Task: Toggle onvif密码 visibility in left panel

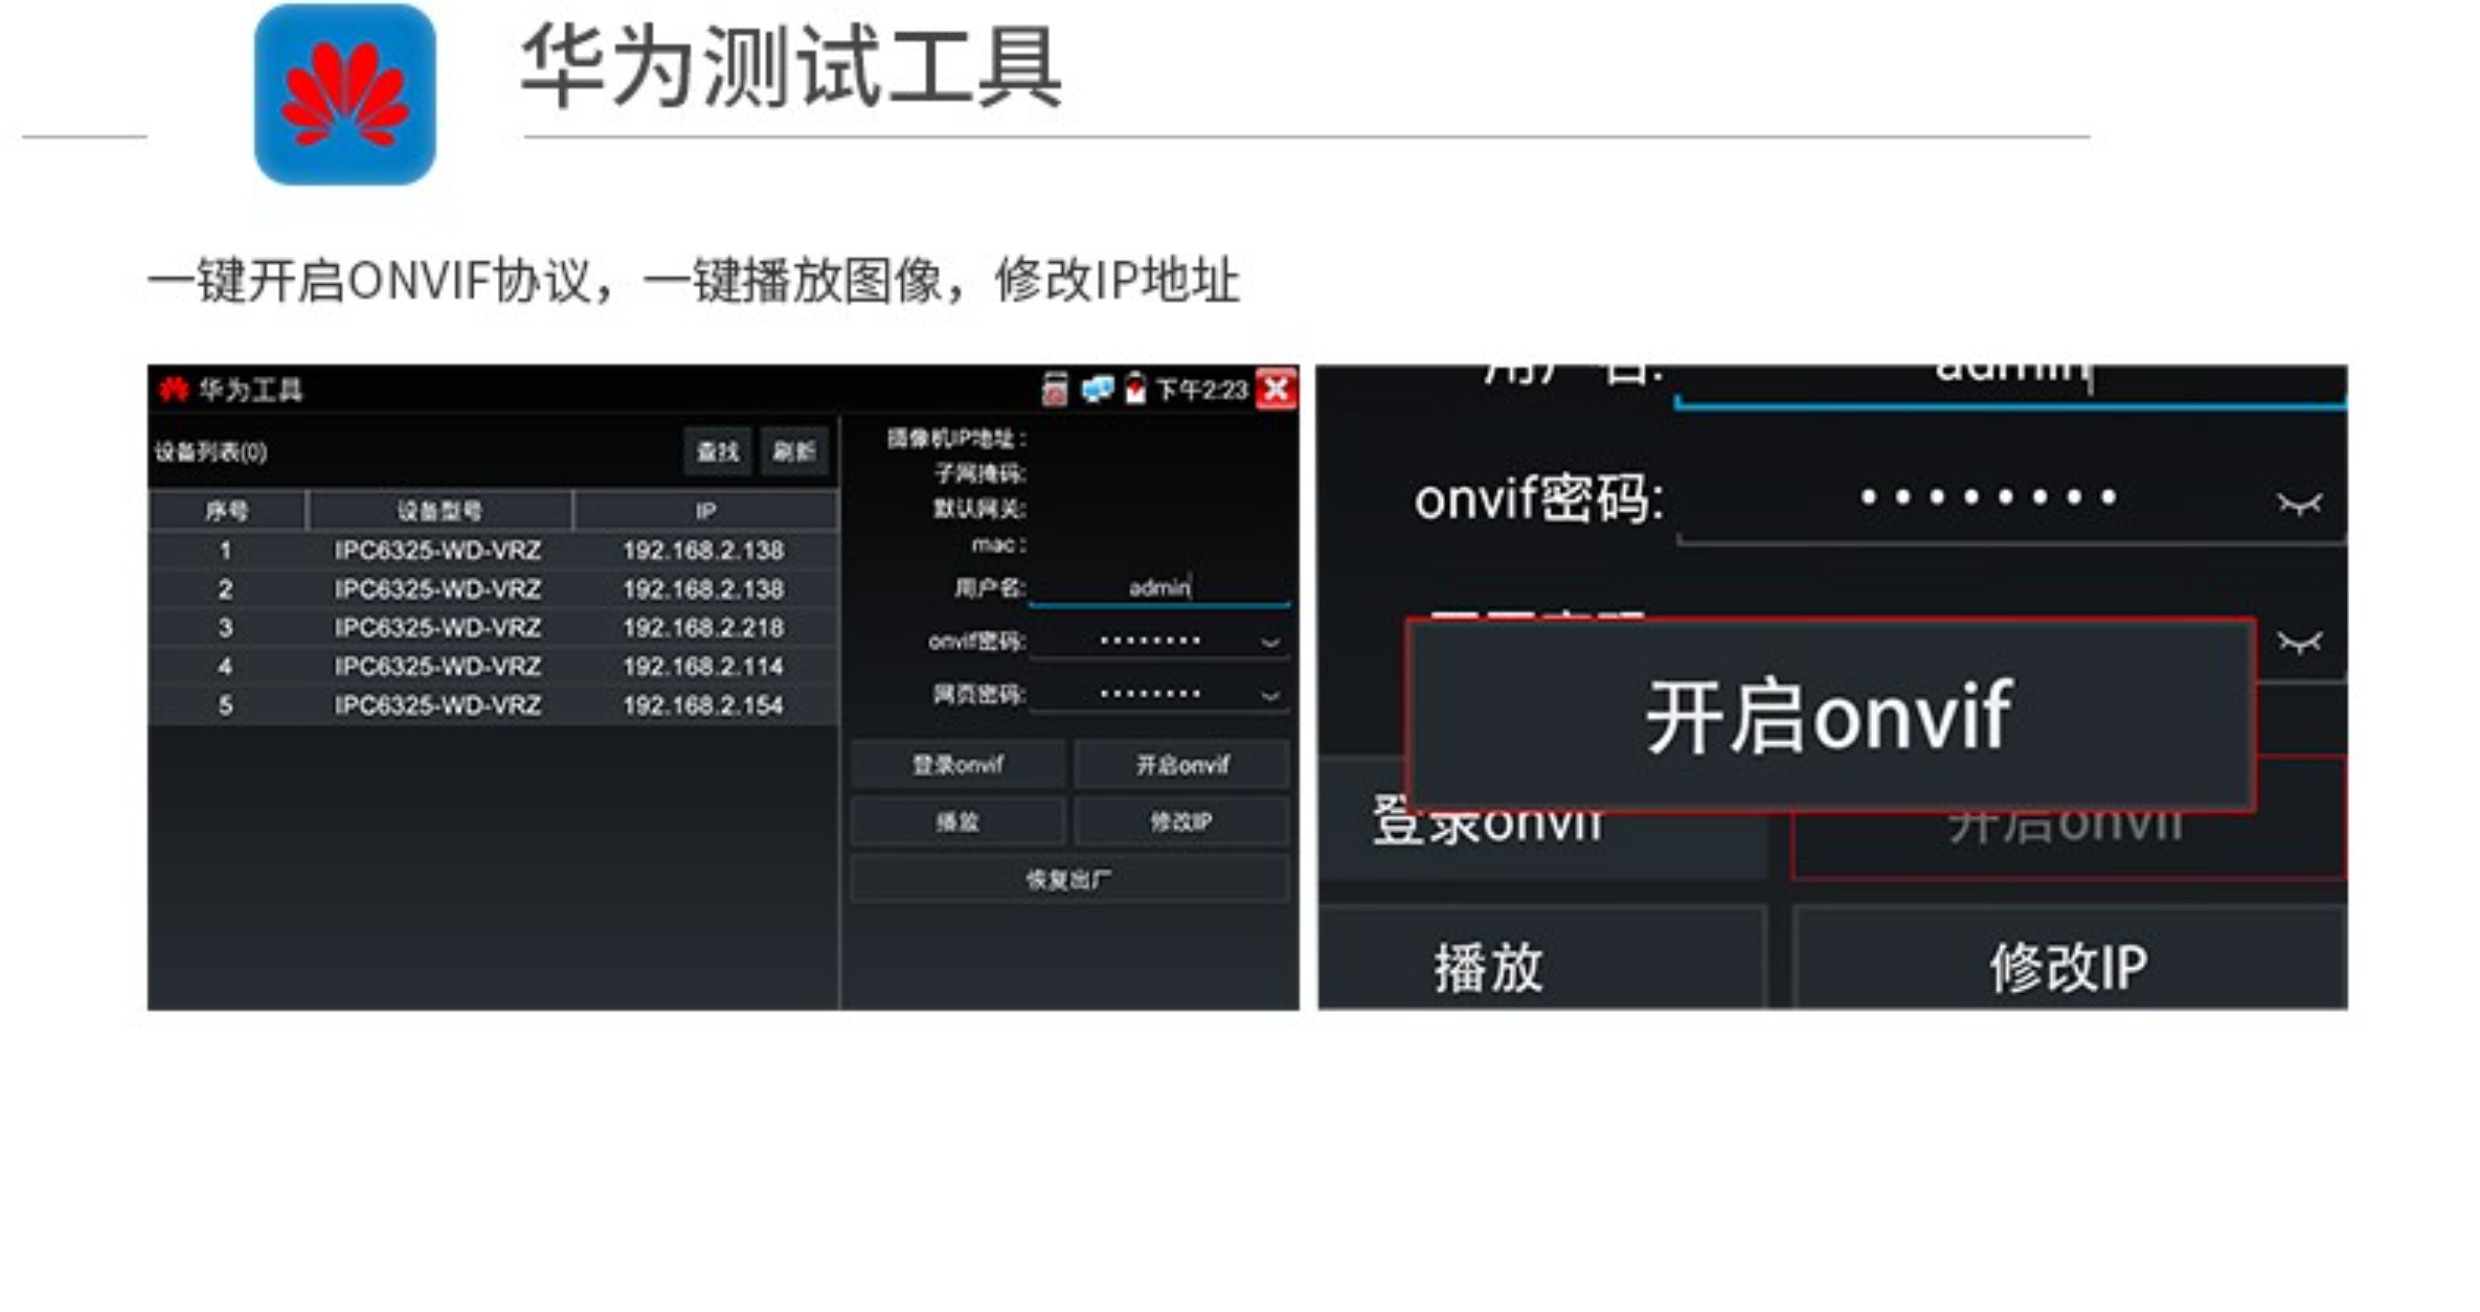Action: tap(1270, 642)
